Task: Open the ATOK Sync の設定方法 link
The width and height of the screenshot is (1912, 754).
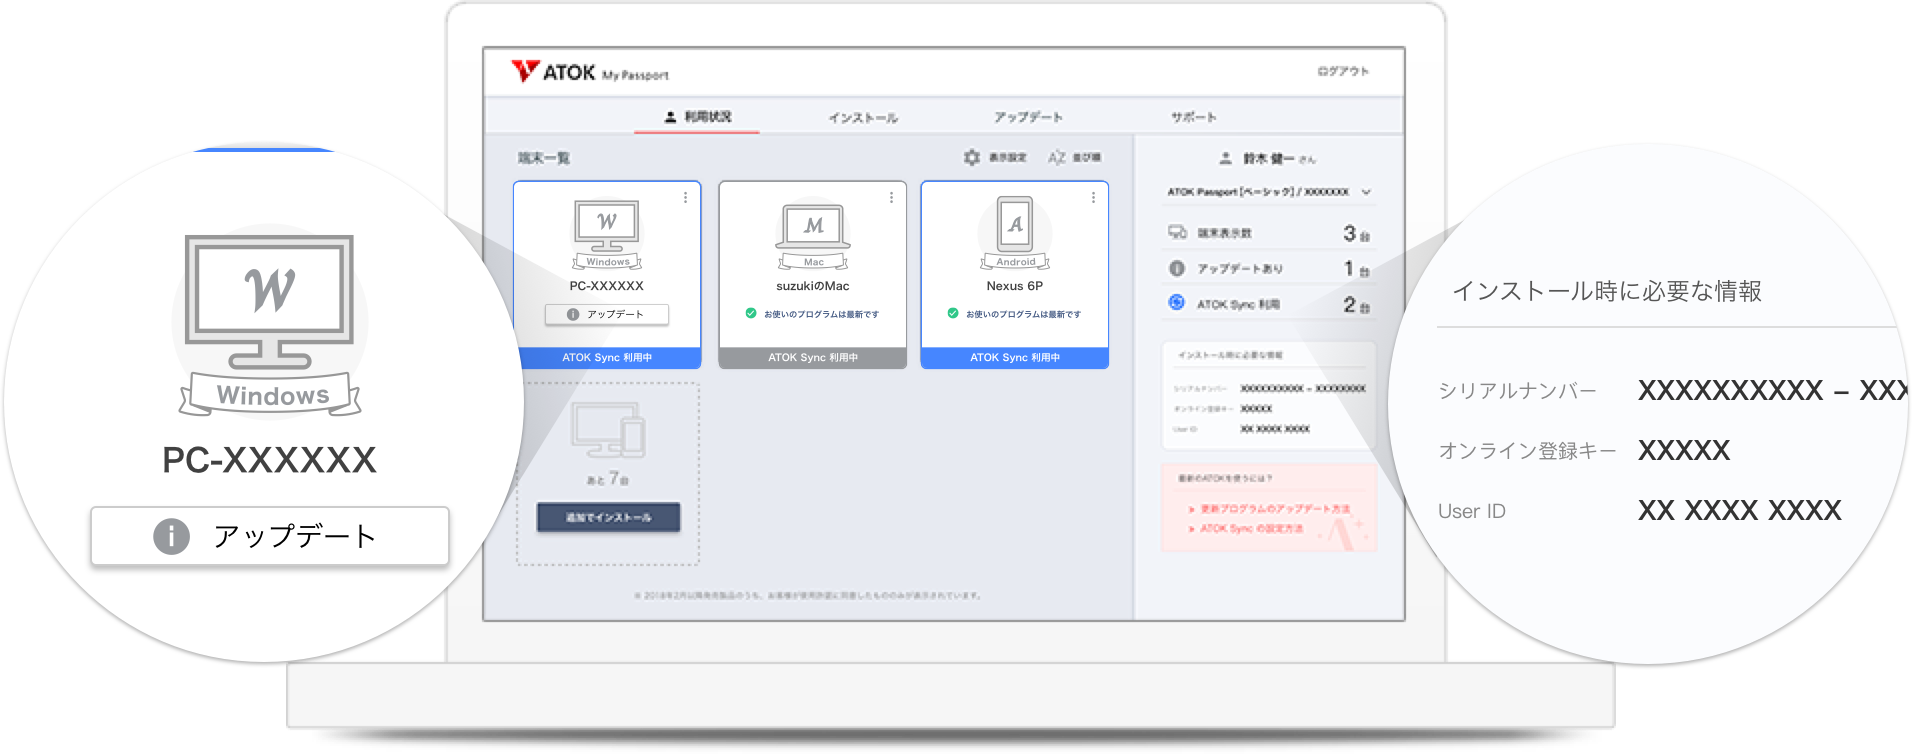Action: click(x=1251, y=528)
